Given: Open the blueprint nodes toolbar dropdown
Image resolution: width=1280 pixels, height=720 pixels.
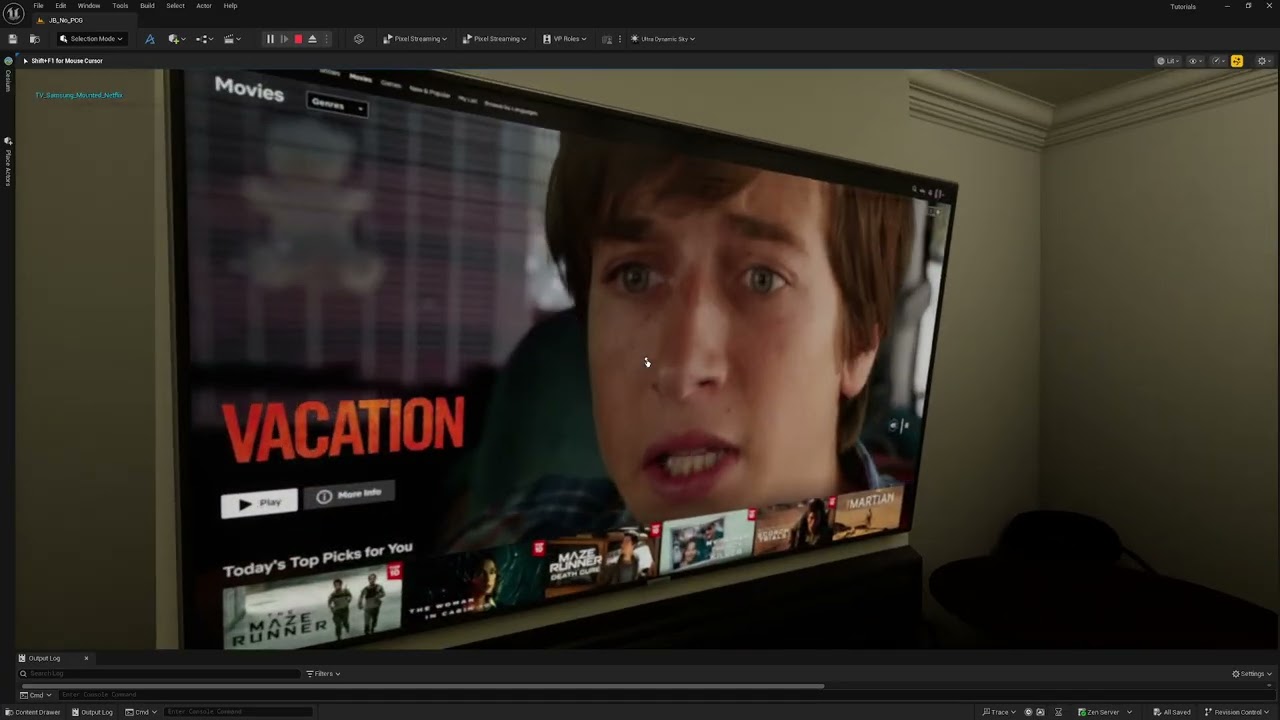Looking at the screenshot, I should [204, 39].
